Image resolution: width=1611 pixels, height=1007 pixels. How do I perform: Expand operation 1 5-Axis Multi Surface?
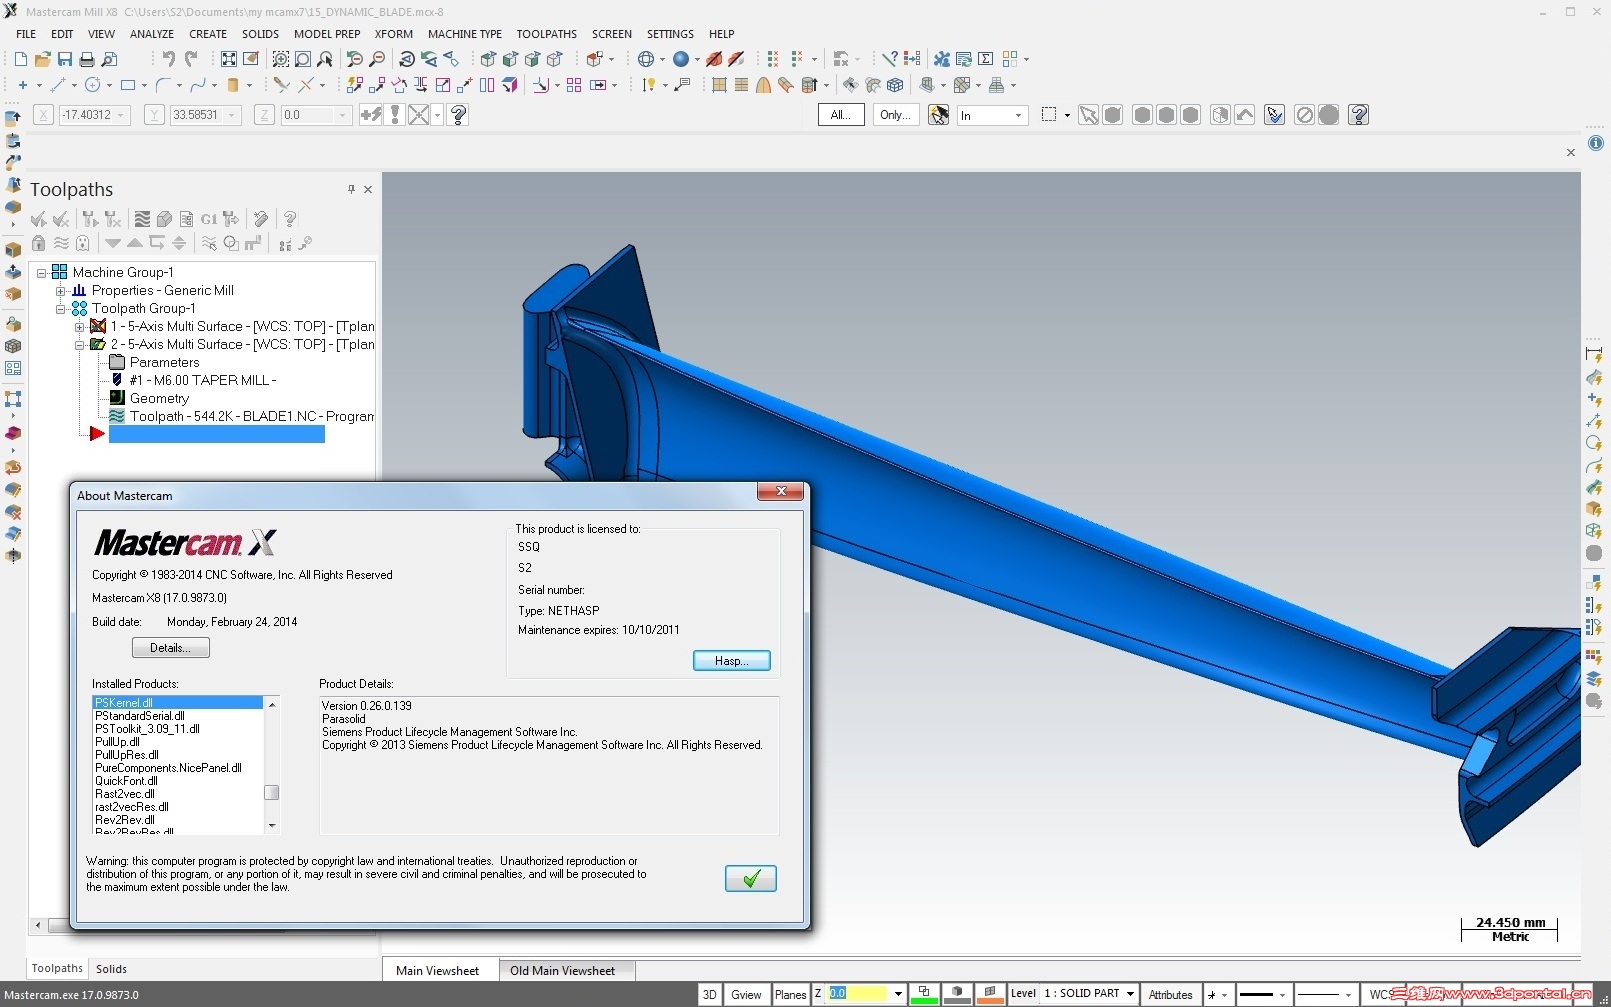tap(79, 326)
